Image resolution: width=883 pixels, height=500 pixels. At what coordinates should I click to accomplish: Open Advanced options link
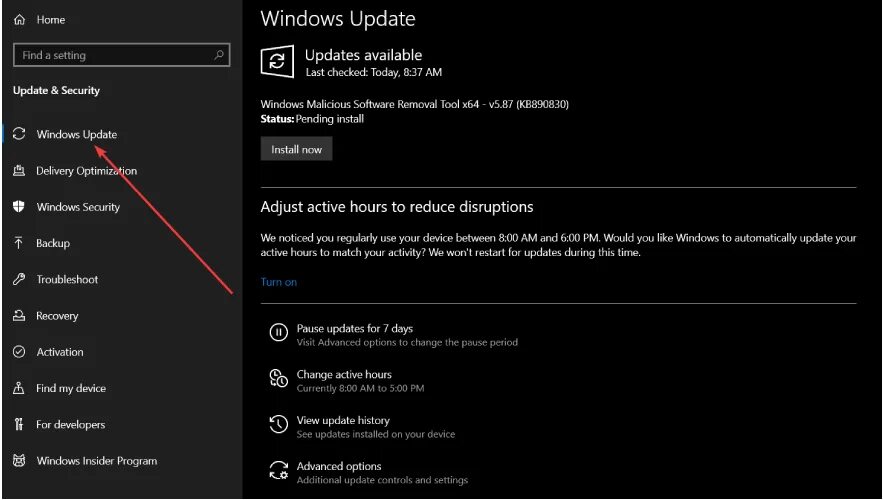[339, 466]
